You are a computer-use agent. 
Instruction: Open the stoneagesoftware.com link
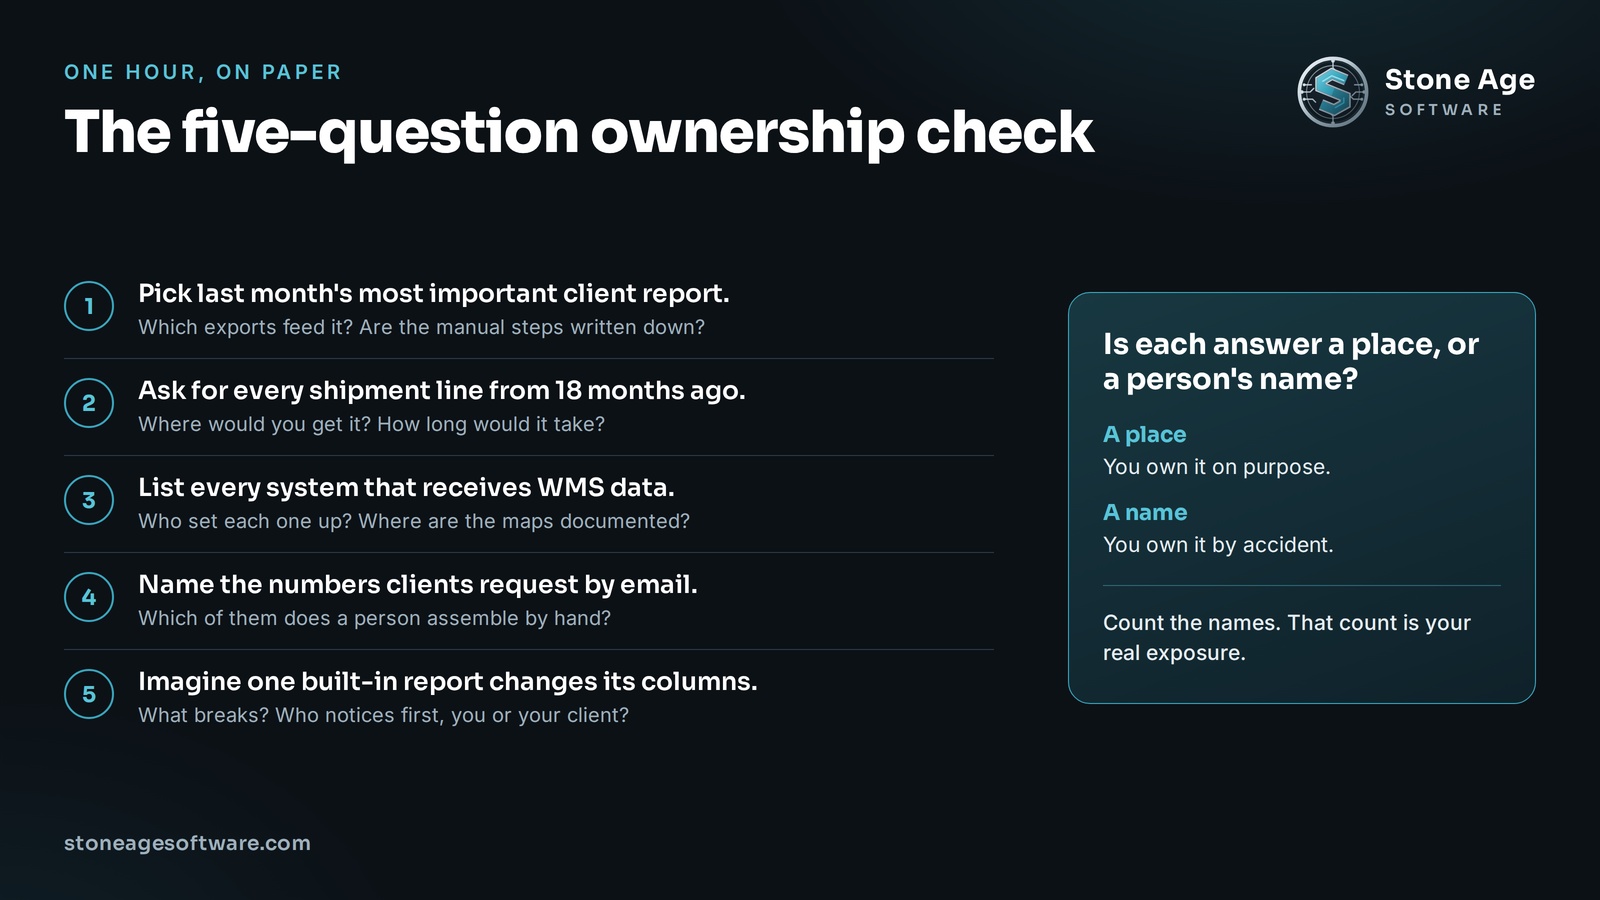coord(187,843)
